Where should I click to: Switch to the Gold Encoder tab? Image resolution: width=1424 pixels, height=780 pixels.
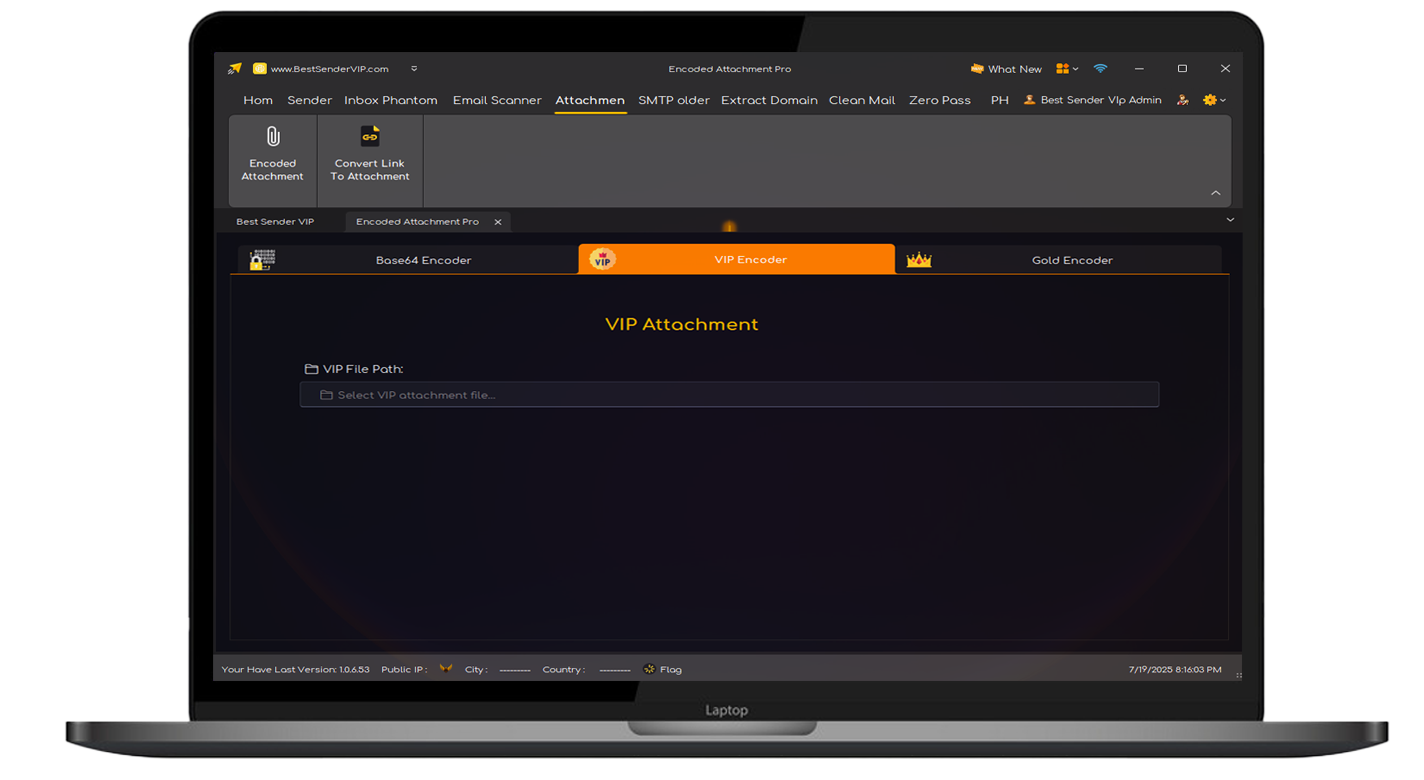pos(1060,260)
